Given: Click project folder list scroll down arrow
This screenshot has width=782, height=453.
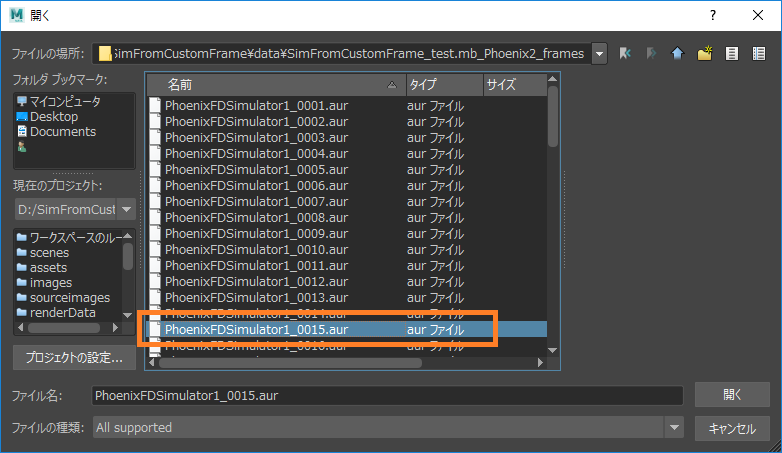Looking at the screenshot, I should (x=128, y=315).
